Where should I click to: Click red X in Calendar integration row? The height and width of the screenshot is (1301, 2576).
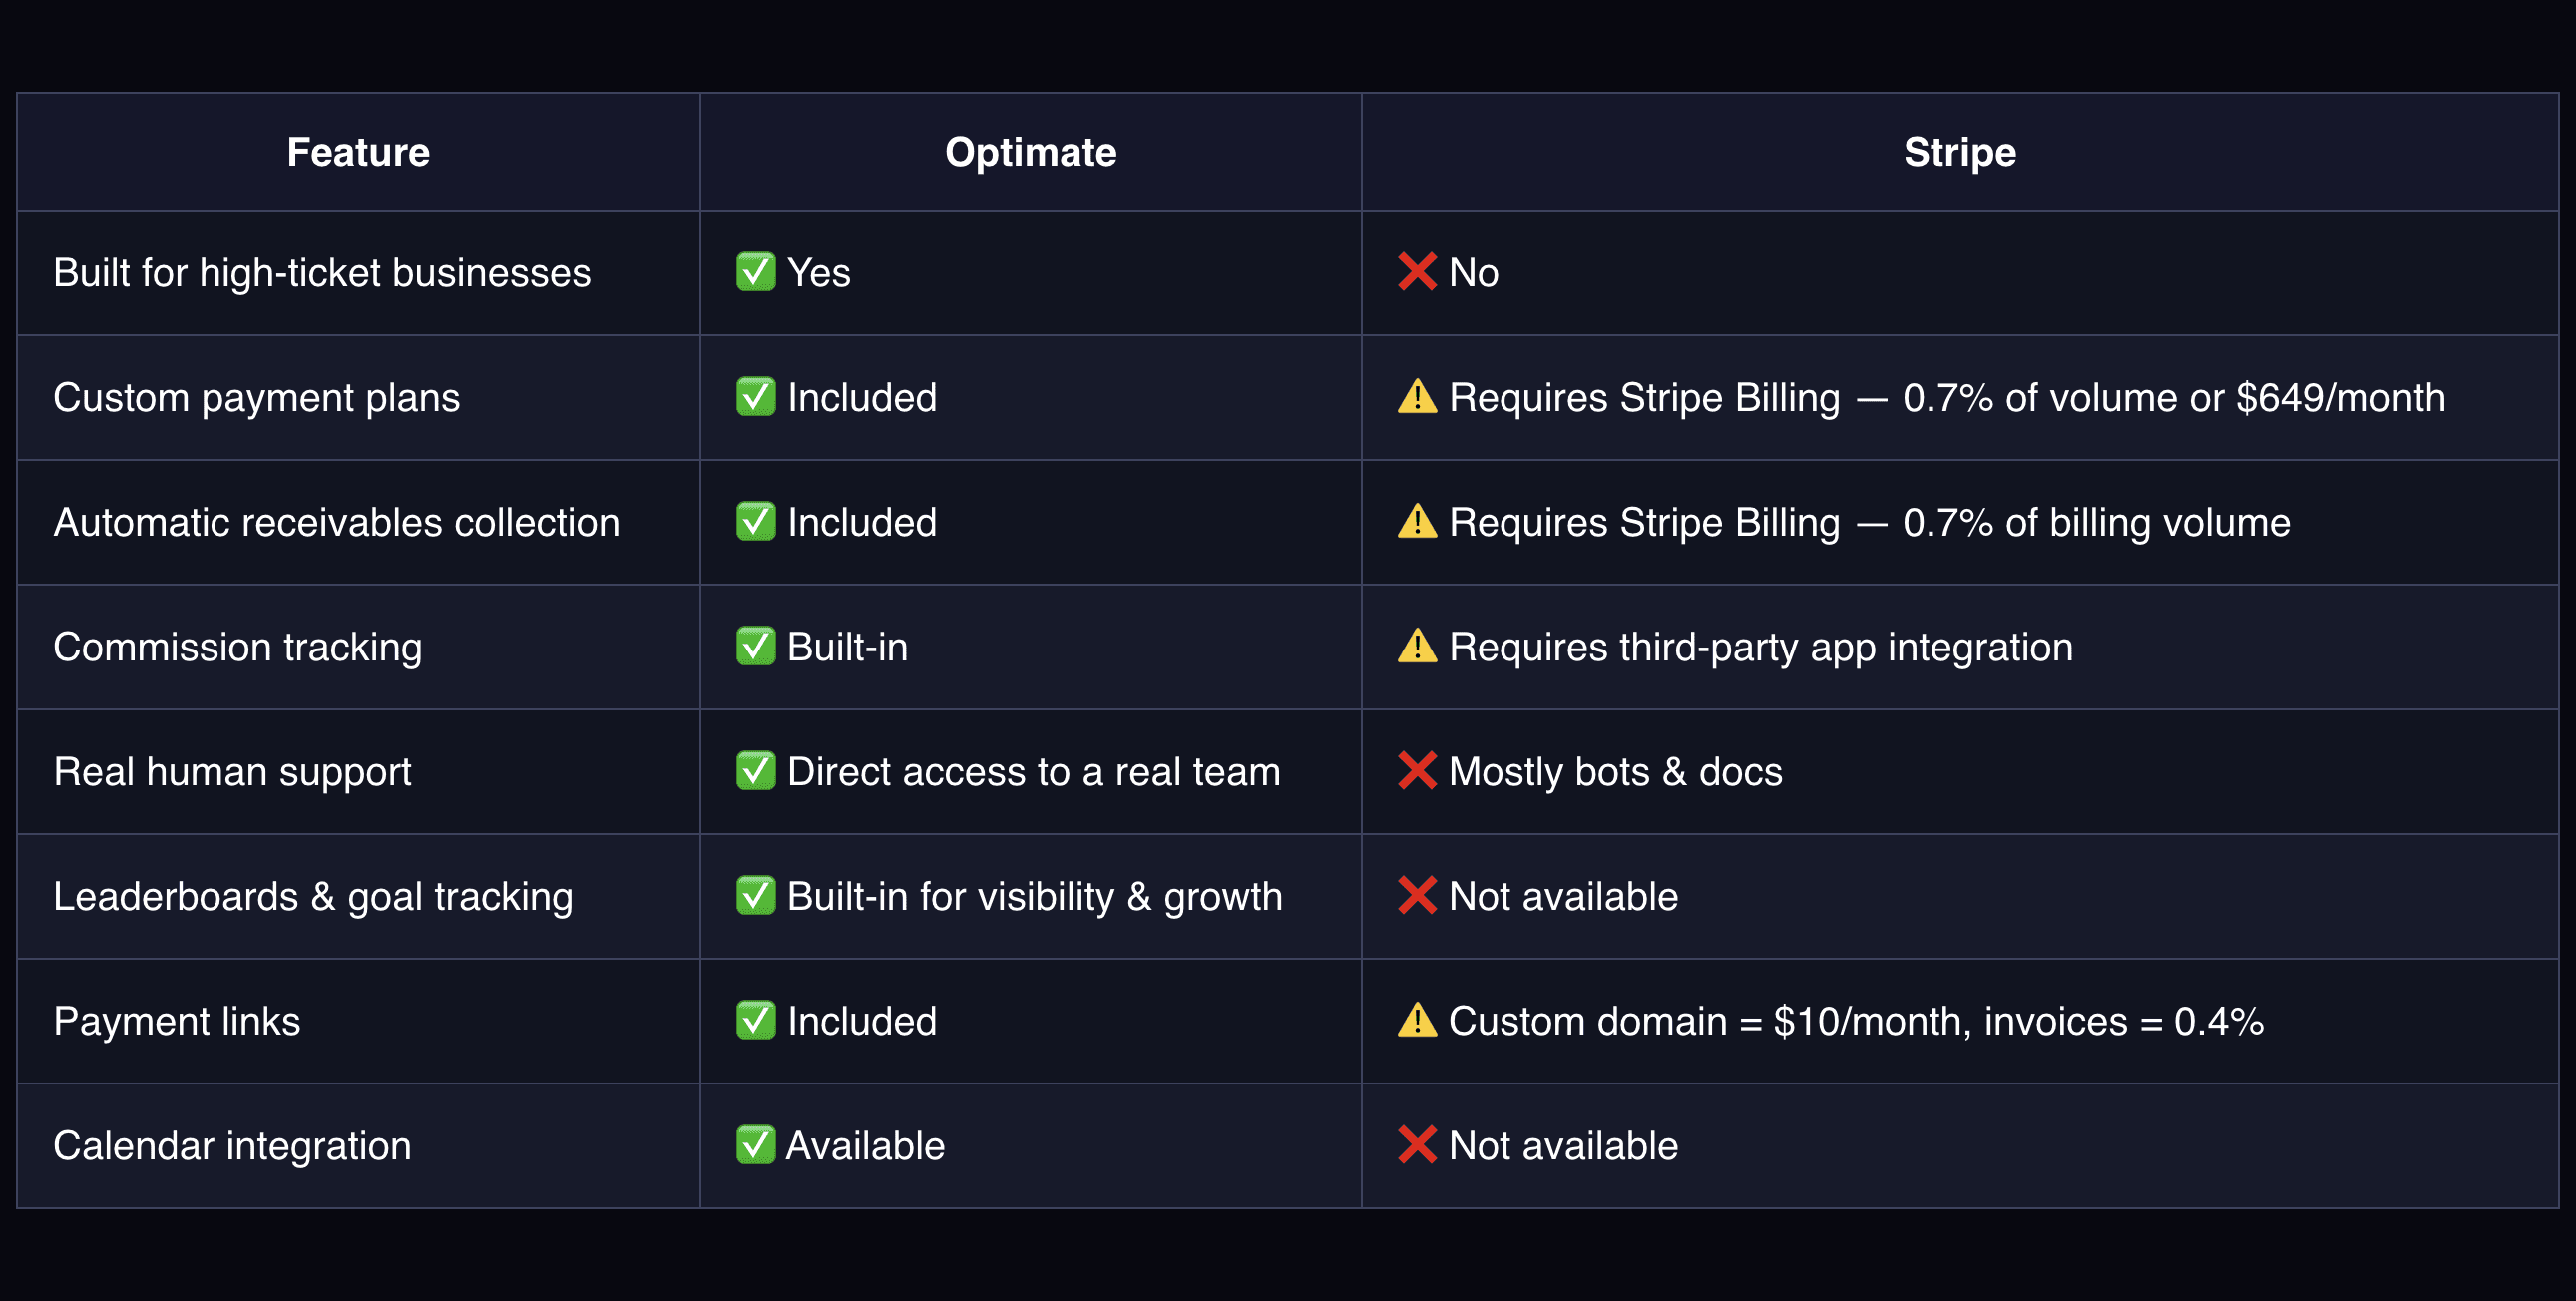pos(1416,1145)
